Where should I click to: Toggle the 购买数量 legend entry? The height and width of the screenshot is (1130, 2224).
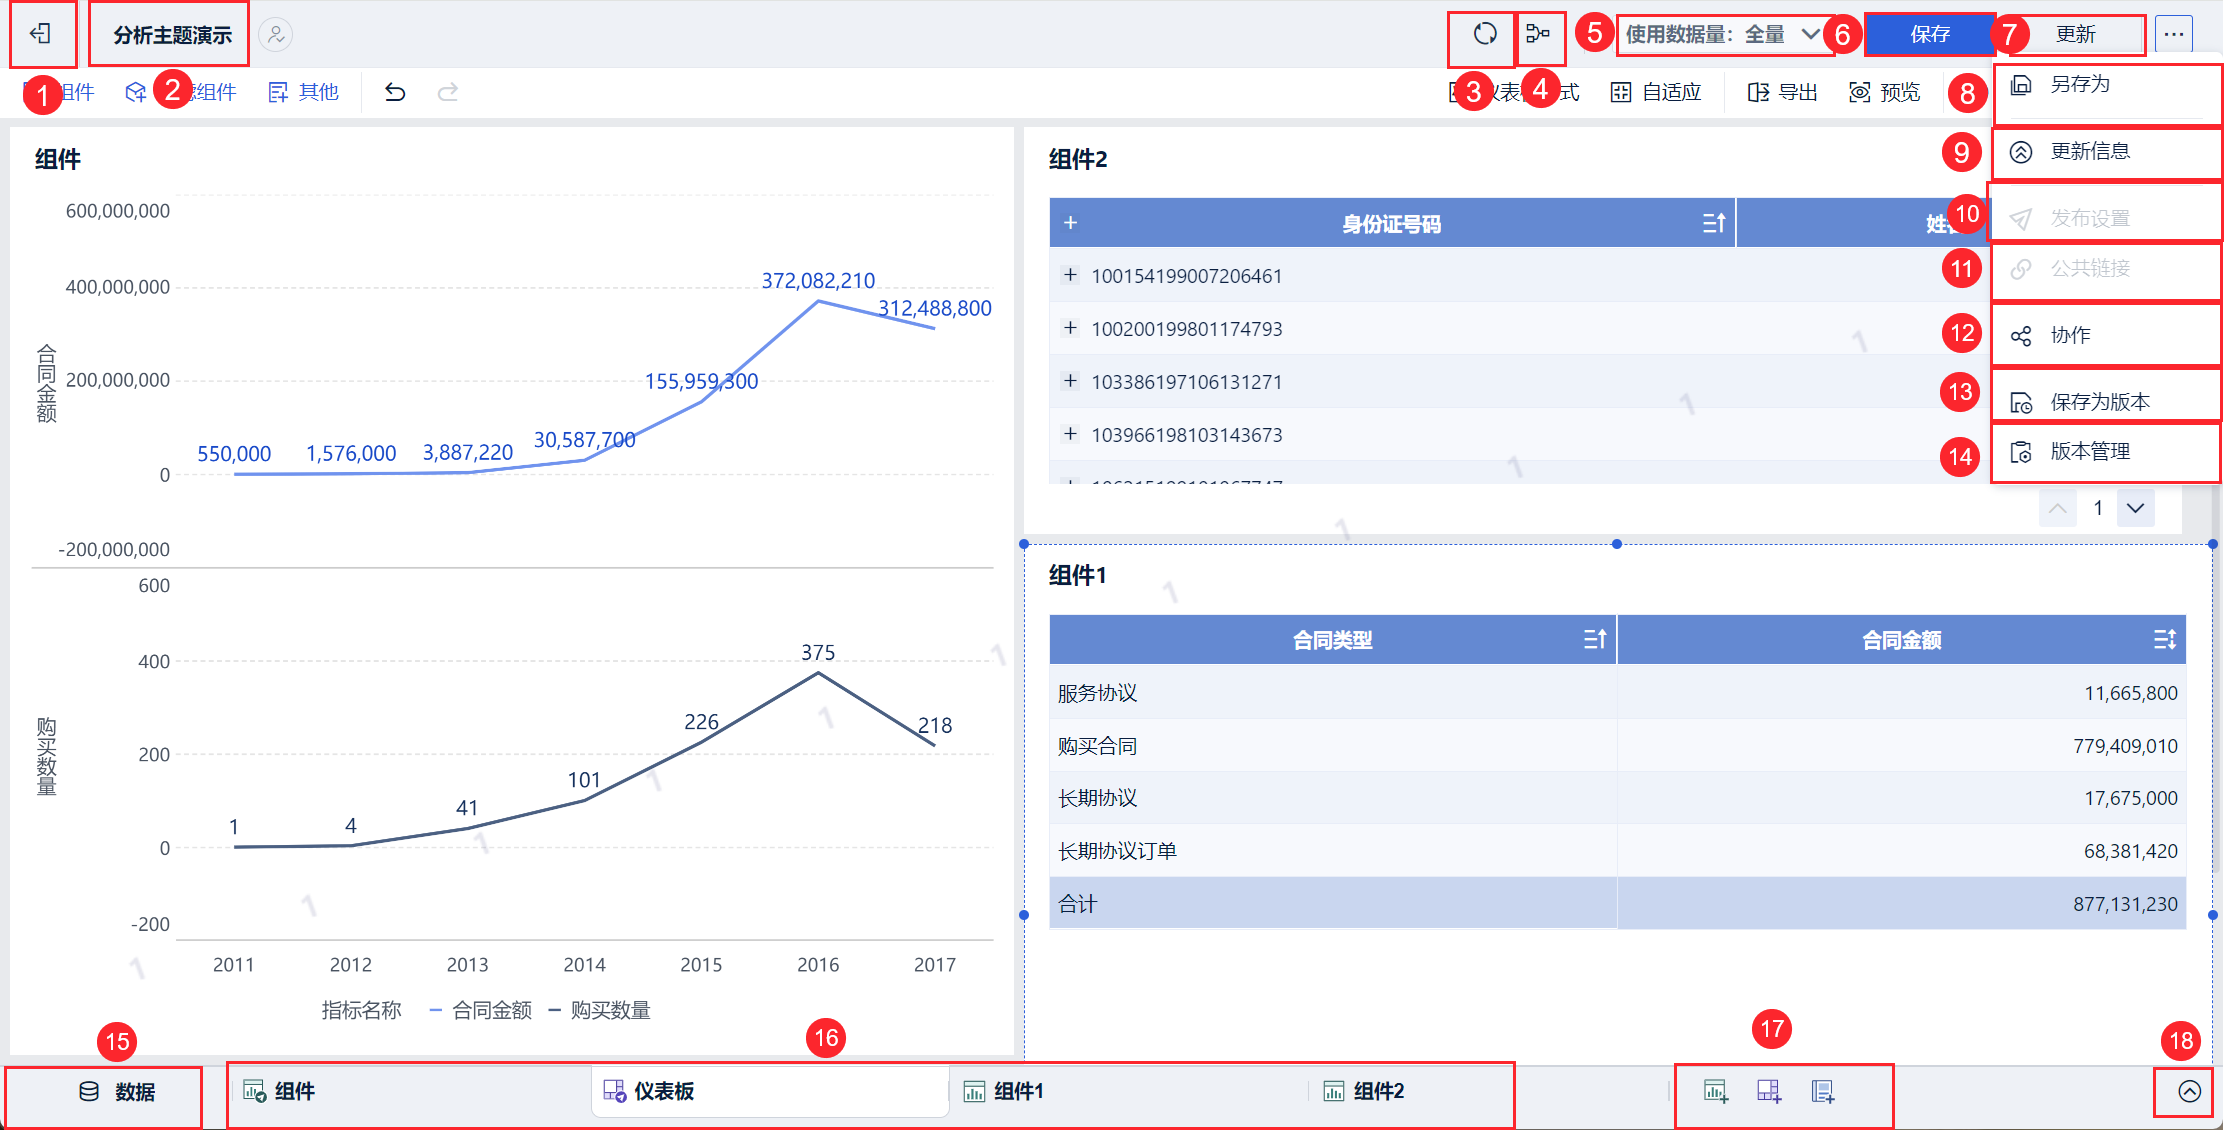pos(600,1010)
